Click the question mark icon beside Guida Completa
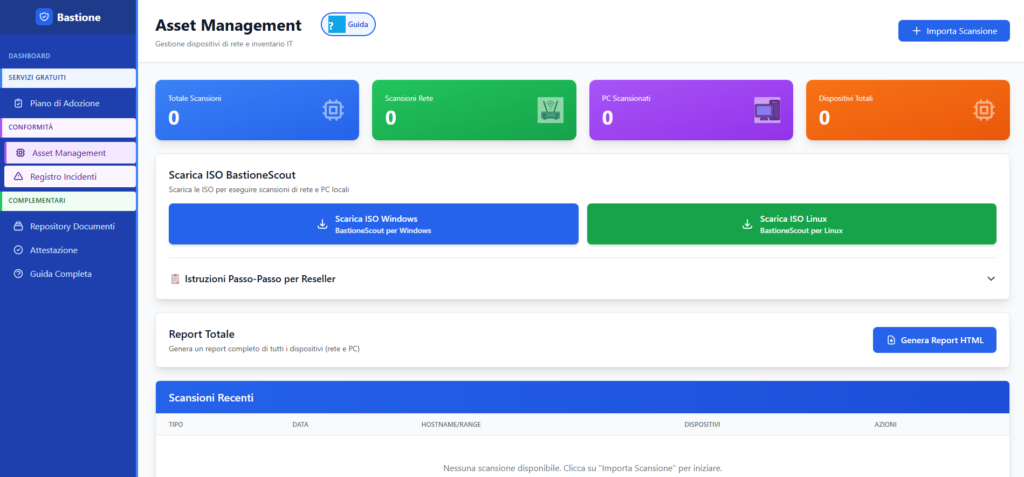 pos(18,273)
